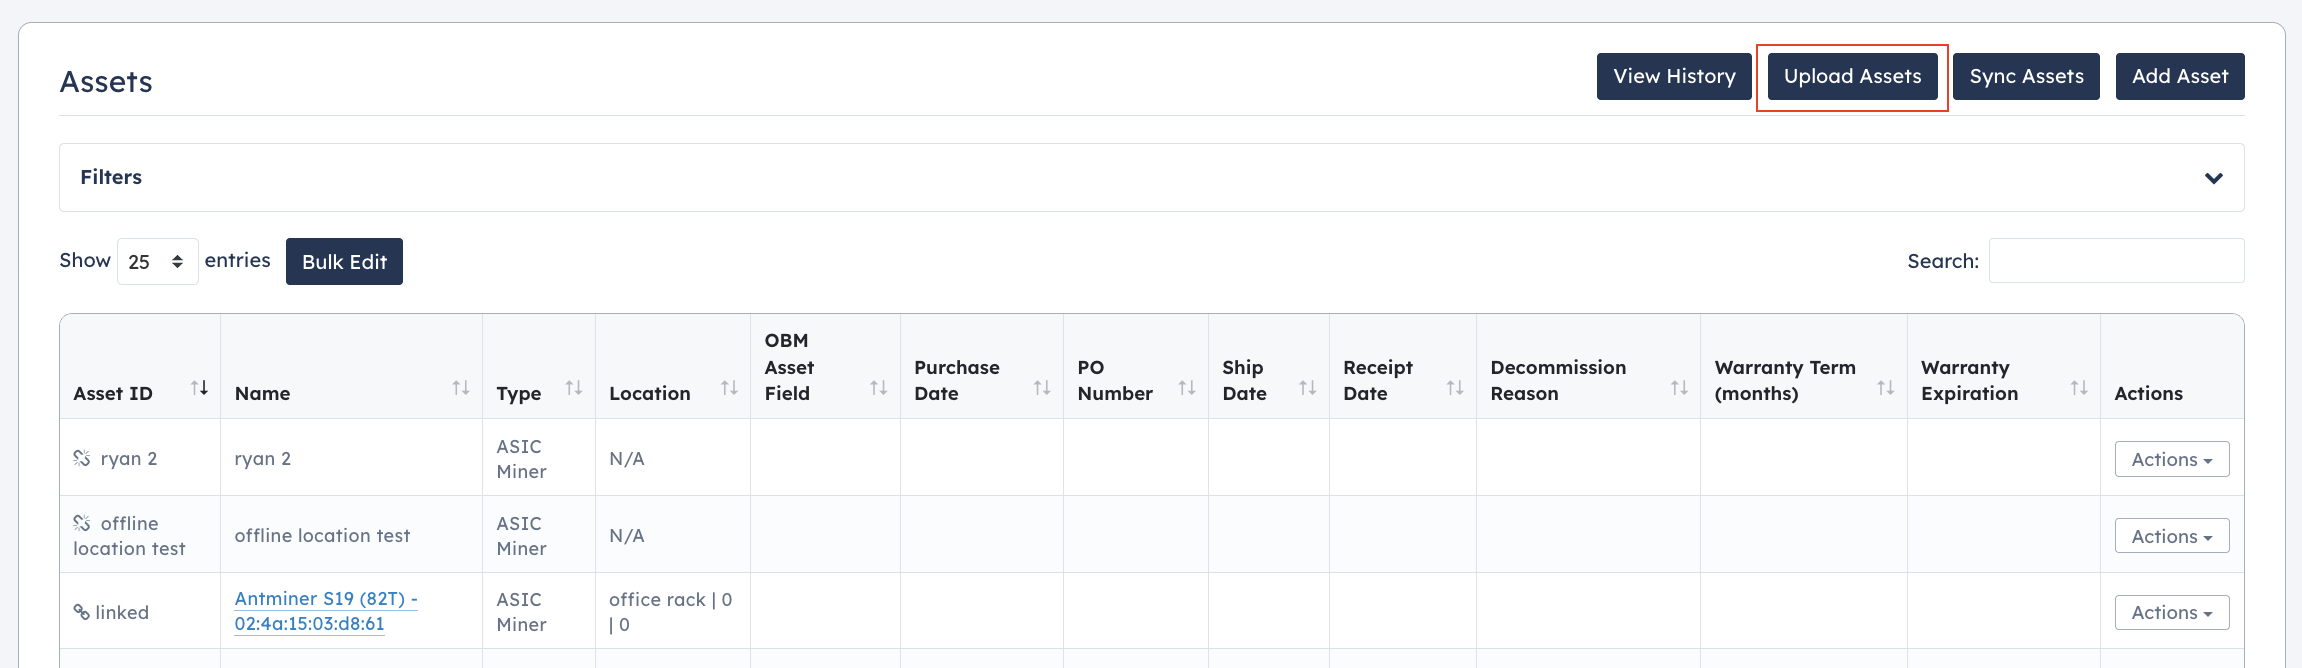Click the Assets page heading
This screenshot has width=2302, height=668.
106,82
